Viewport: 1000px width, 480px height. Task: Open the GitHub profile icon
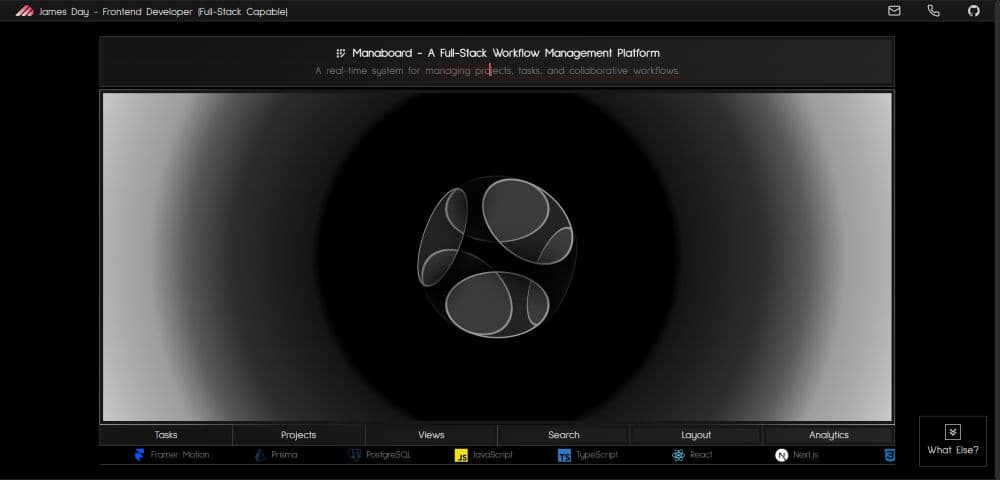point(973,11)
